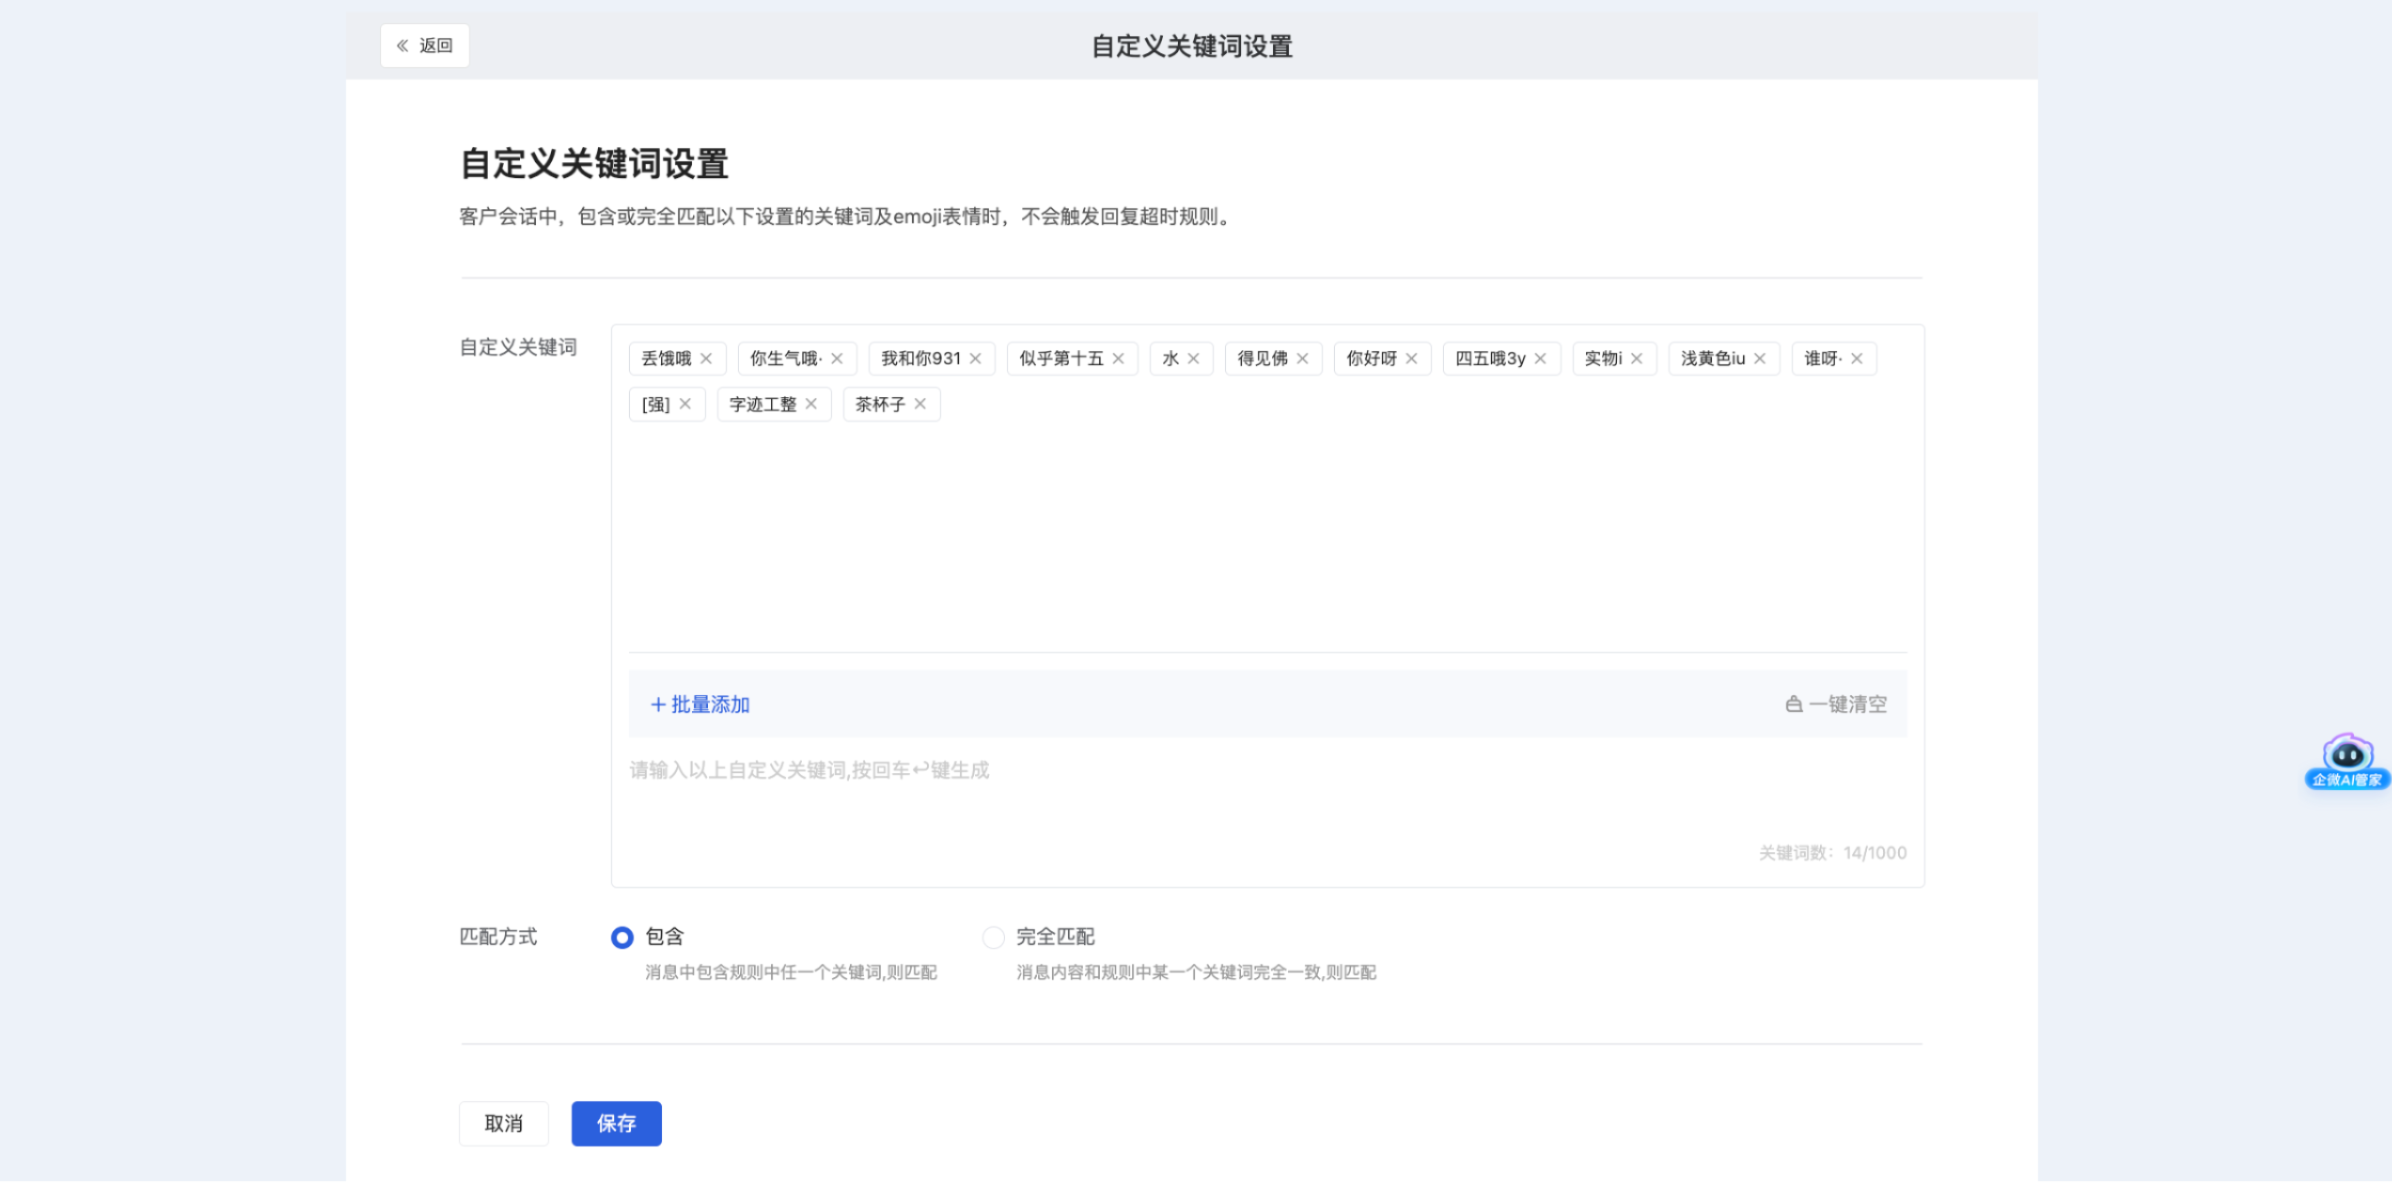Image resolution: width=2392 pixels, height=1187 pixels.
Task: Click the 消息中包含规则中任一个关键词,则匹配 description
Action: [x=791, y=972]
